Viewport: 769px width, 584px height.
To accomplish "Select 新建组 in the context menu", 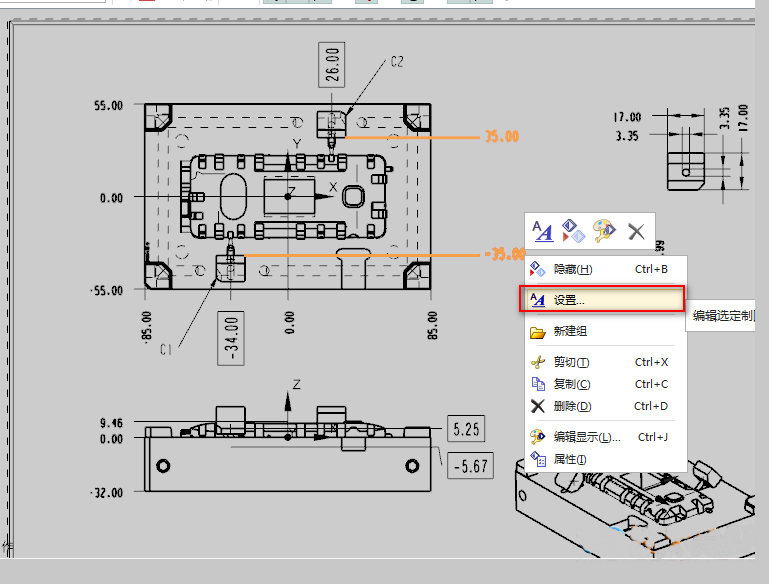I will click(x=570, y=332).
